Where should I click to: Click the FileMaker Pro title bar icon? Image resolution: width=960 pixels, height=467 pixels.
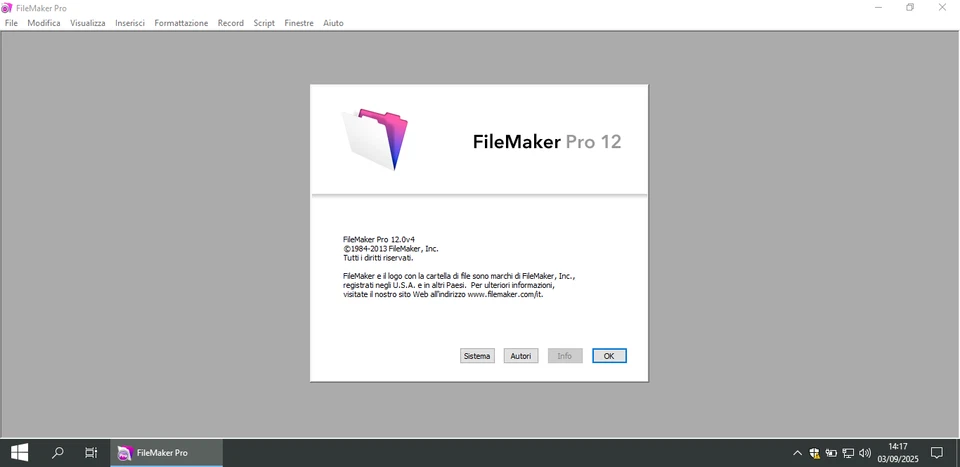[x=7, y=8]
